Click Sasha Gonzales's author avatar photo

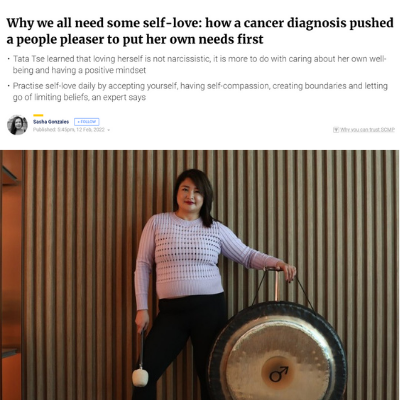17,125
